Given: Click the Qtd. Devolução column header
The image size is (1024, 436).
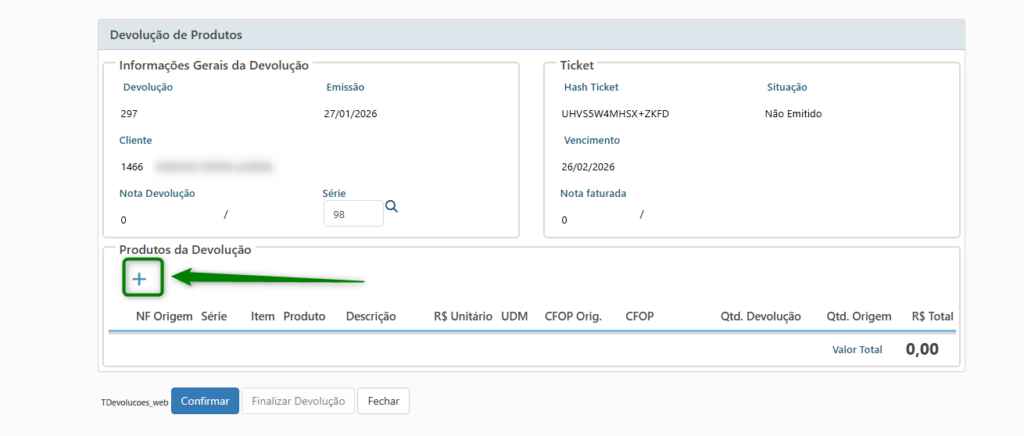Looking at the screenshot, I should (760, 316).
